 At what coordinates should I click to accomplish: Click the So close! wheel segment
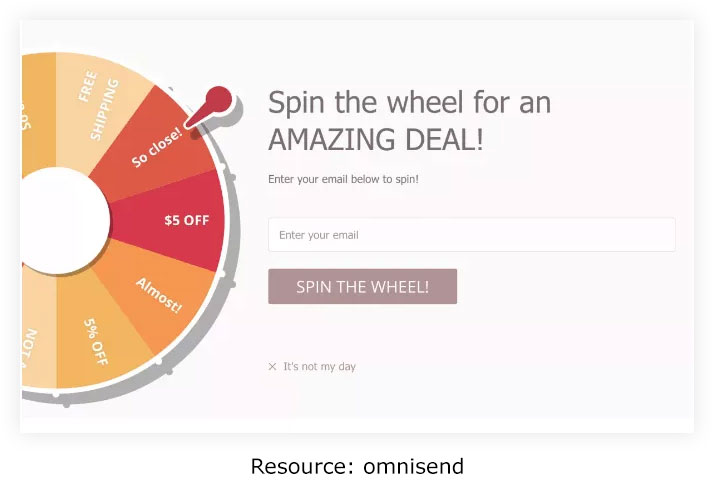pyautogui.click(x=156, y=146)
